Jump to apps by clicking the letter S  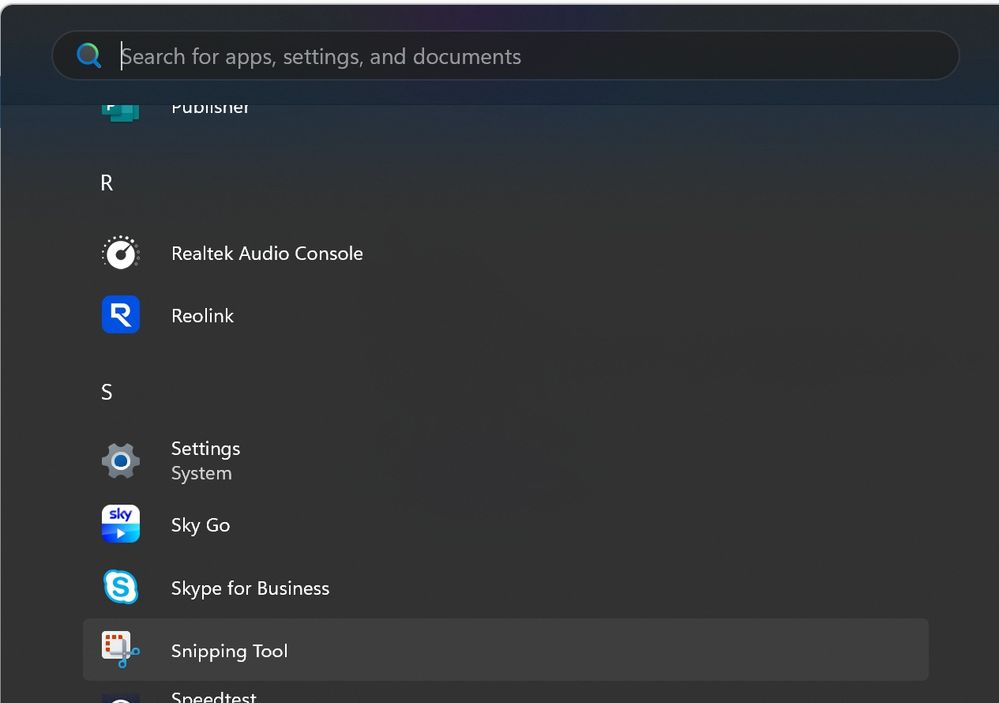(106, 392)
